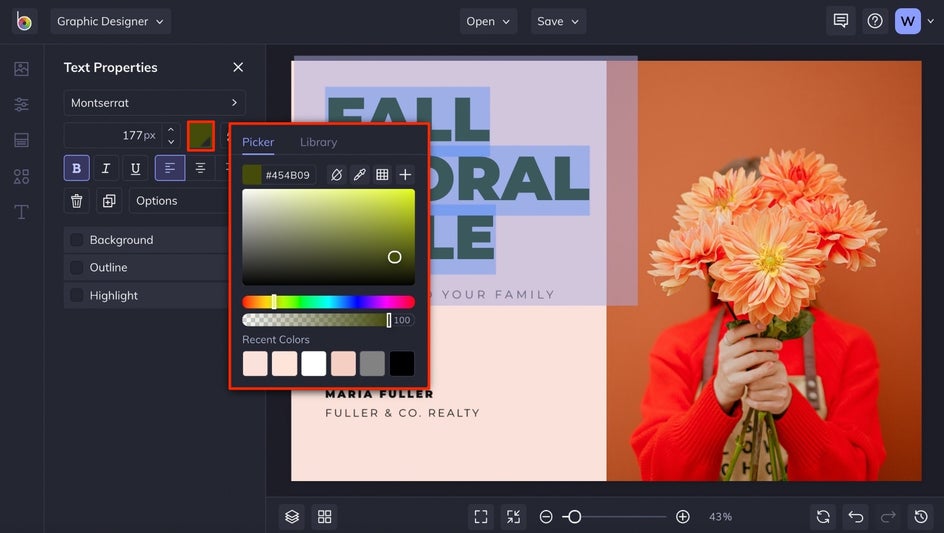
Task: Open the Save dropdown menu
Action: pos(558,21)
